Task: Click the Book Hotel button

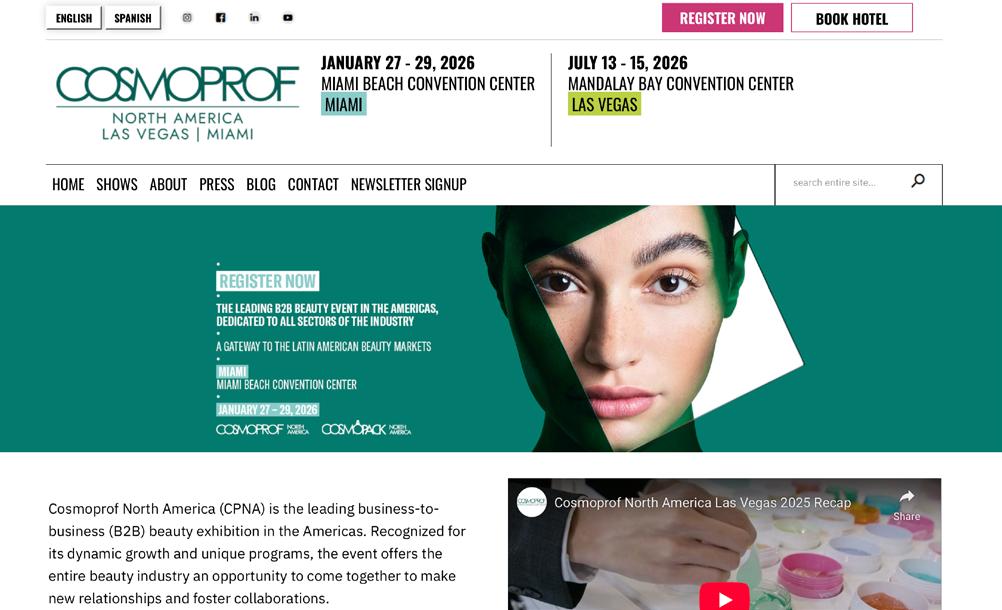Action: point(852,18)
